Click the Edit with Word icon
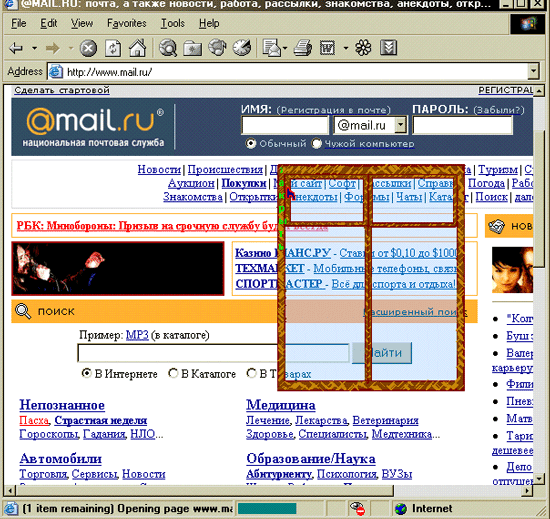550x519 pixels. [328, 48]
